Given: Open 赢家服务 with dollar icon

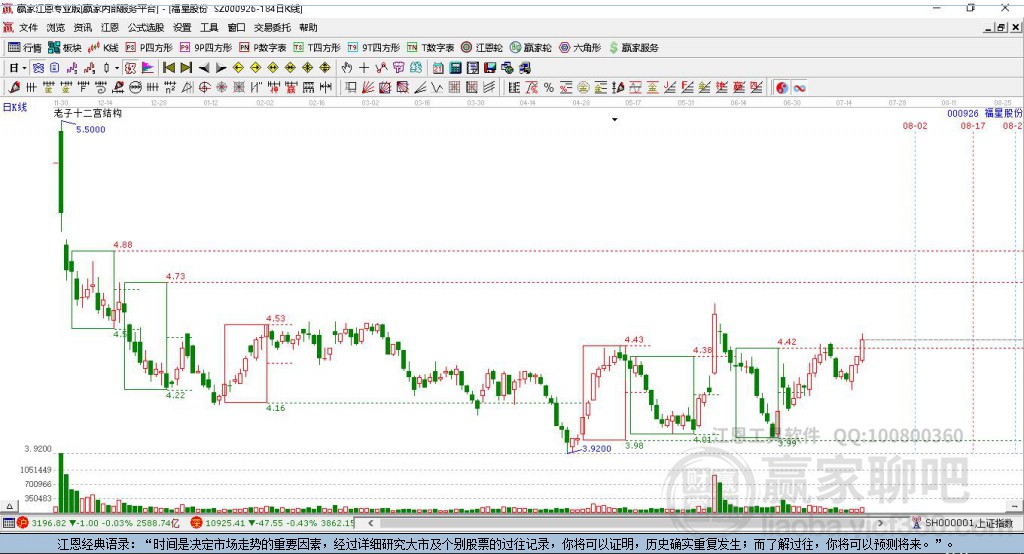Looking at the screenshot, I should tap(633, 48).
